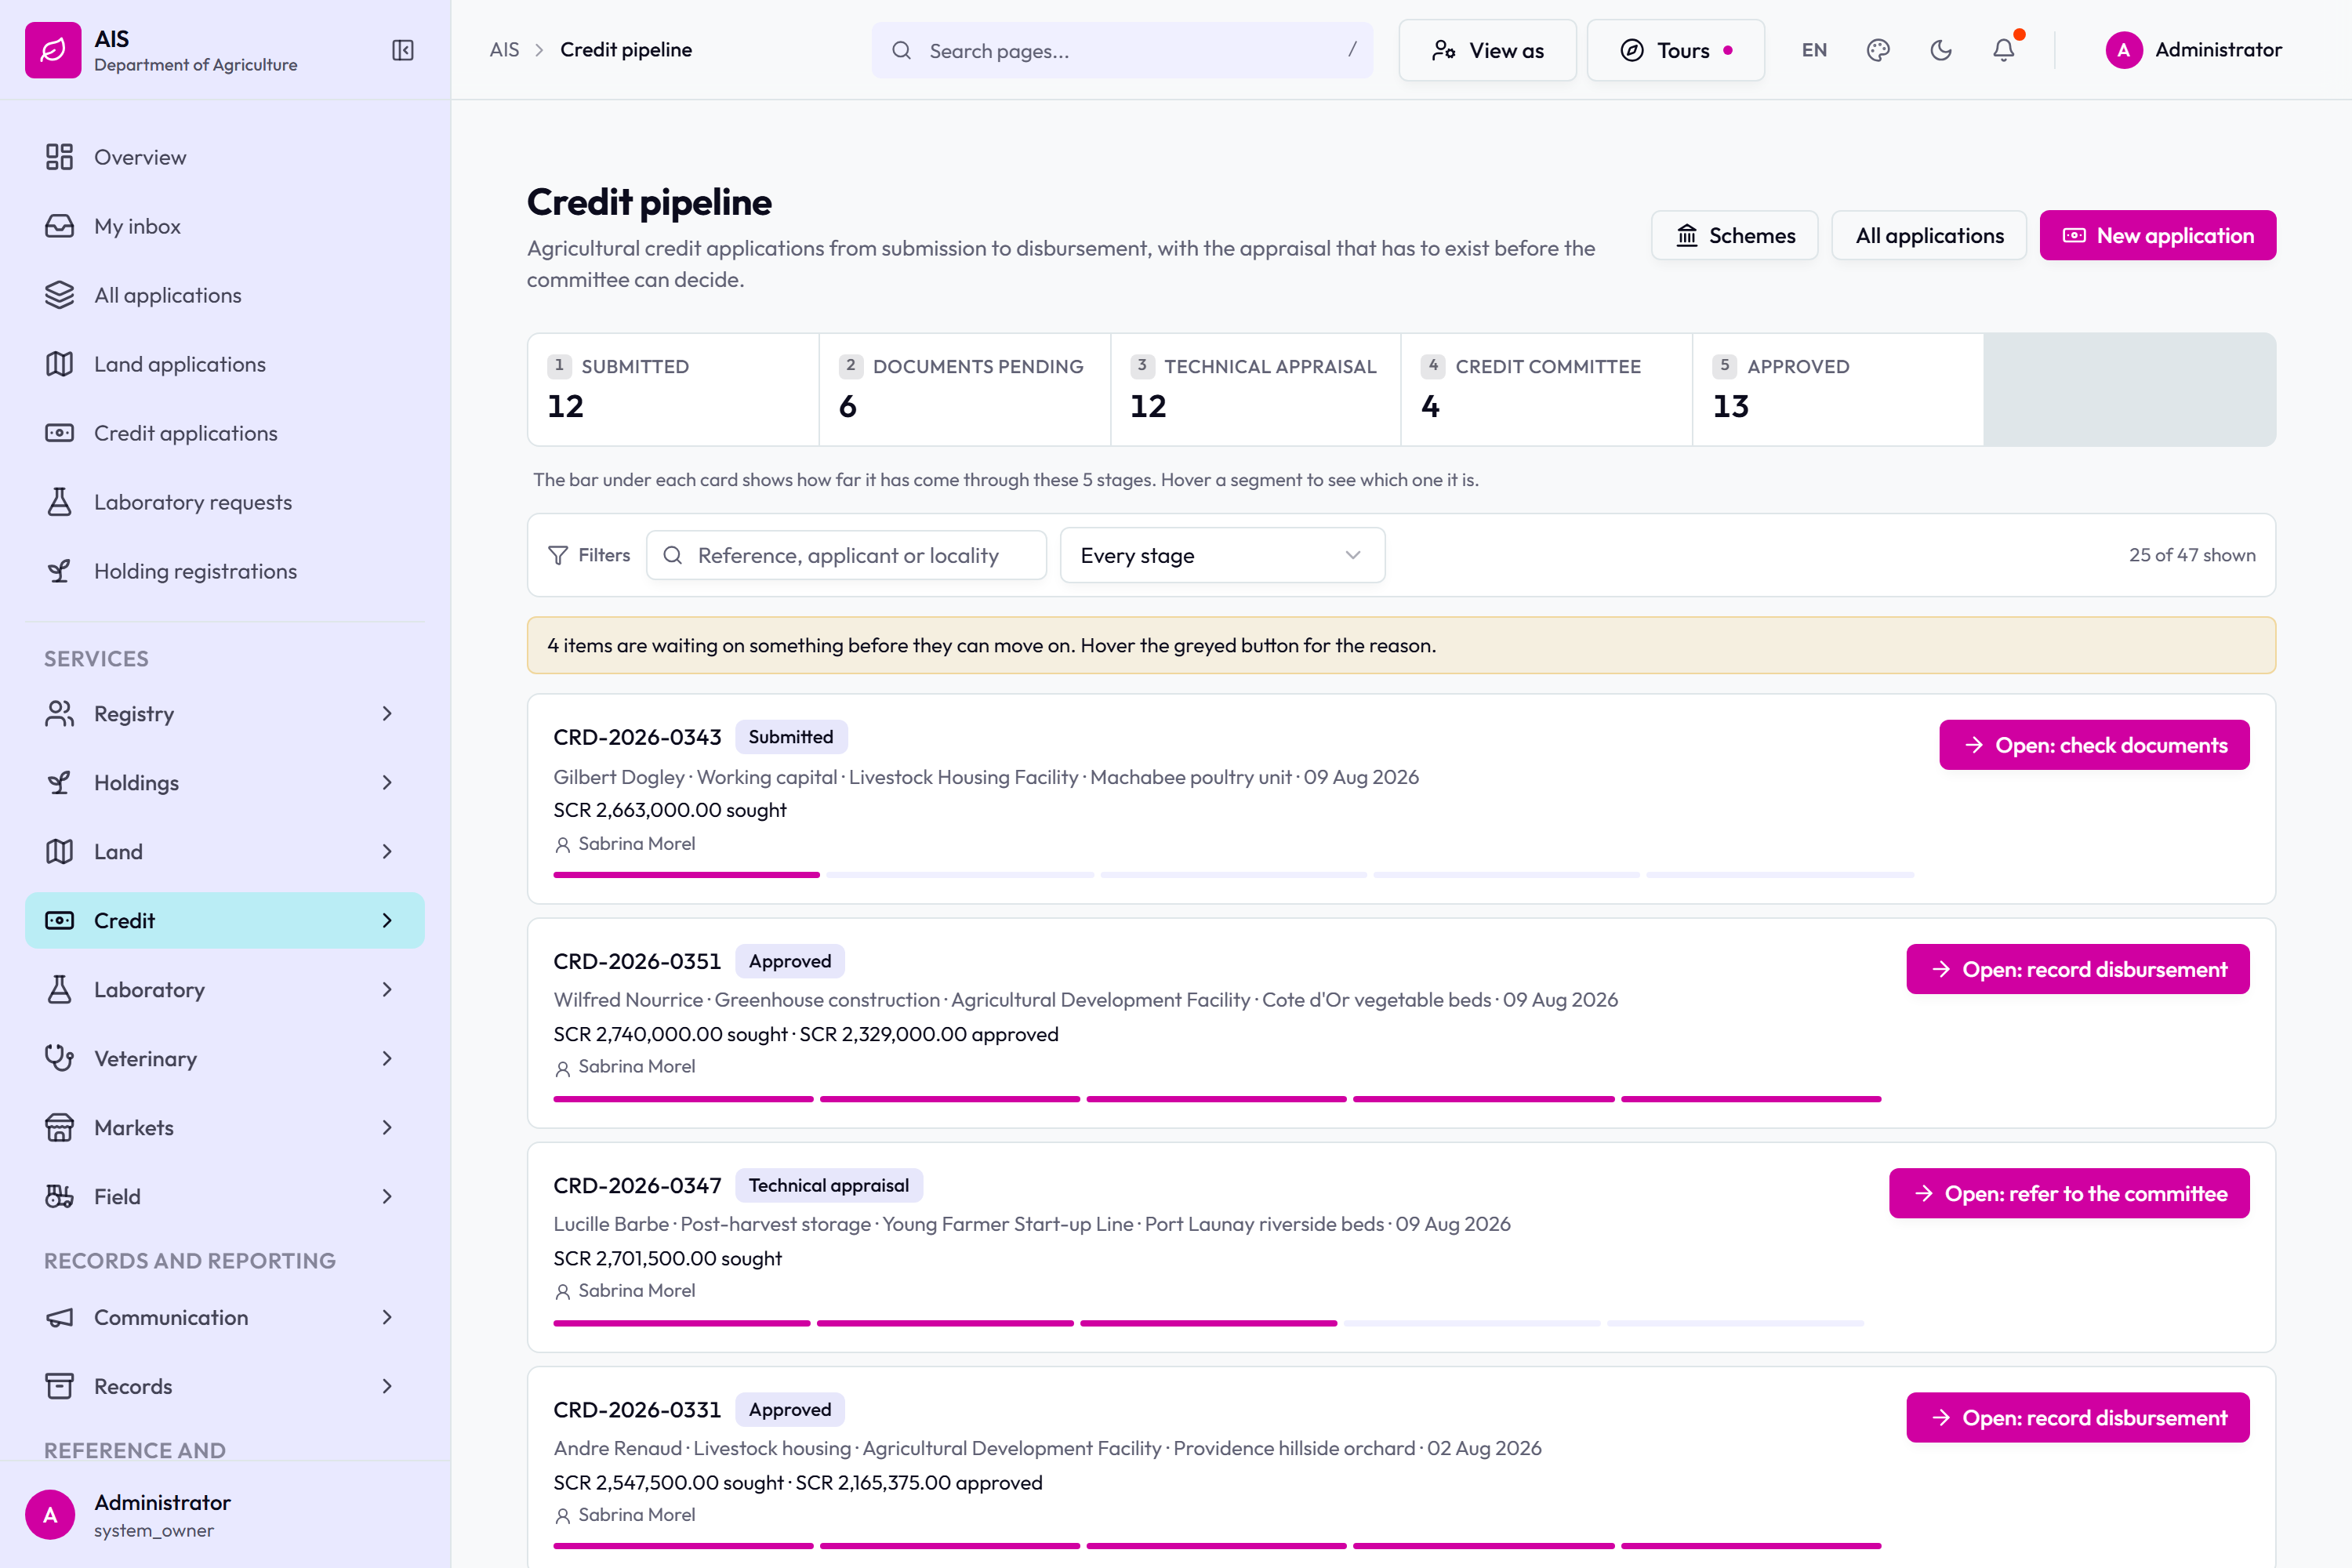Expand the Veterinary section
Screen dimensions: 2352x1568
[x=225, y=1059]
